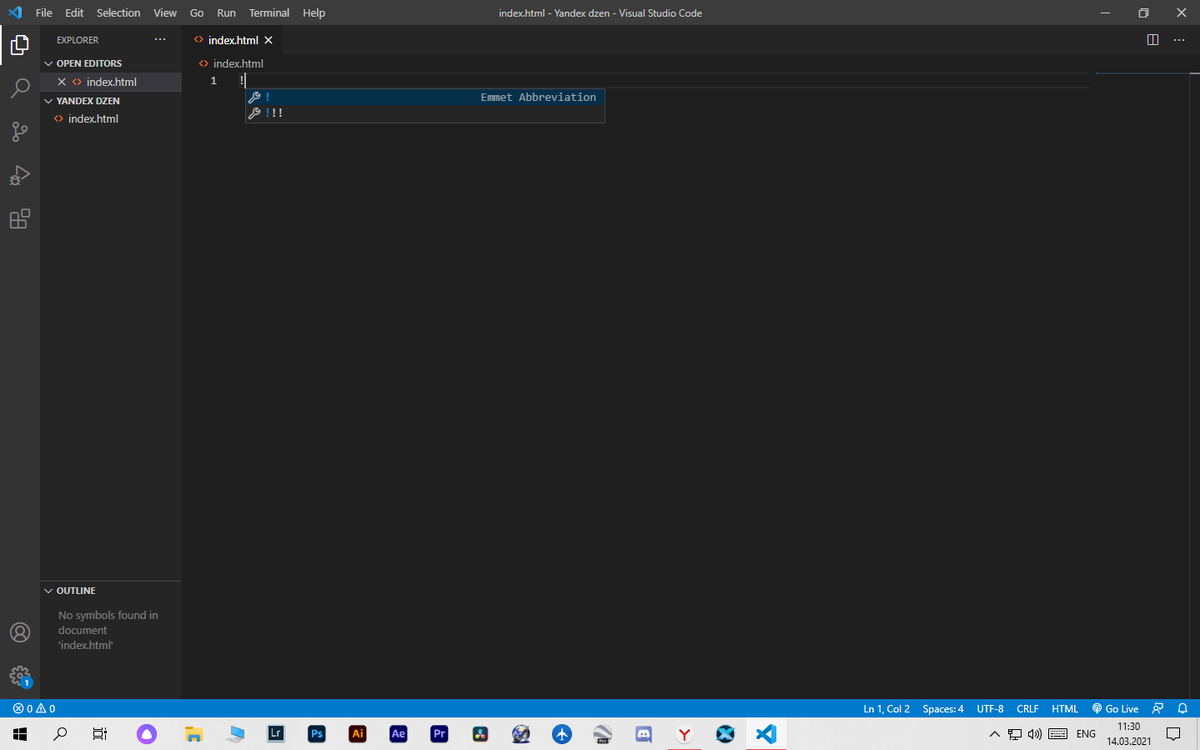This screenshot has height=750, width=1200.
Task: Open the Go menu
Action: pyautogui.click(x=197, y=13)
